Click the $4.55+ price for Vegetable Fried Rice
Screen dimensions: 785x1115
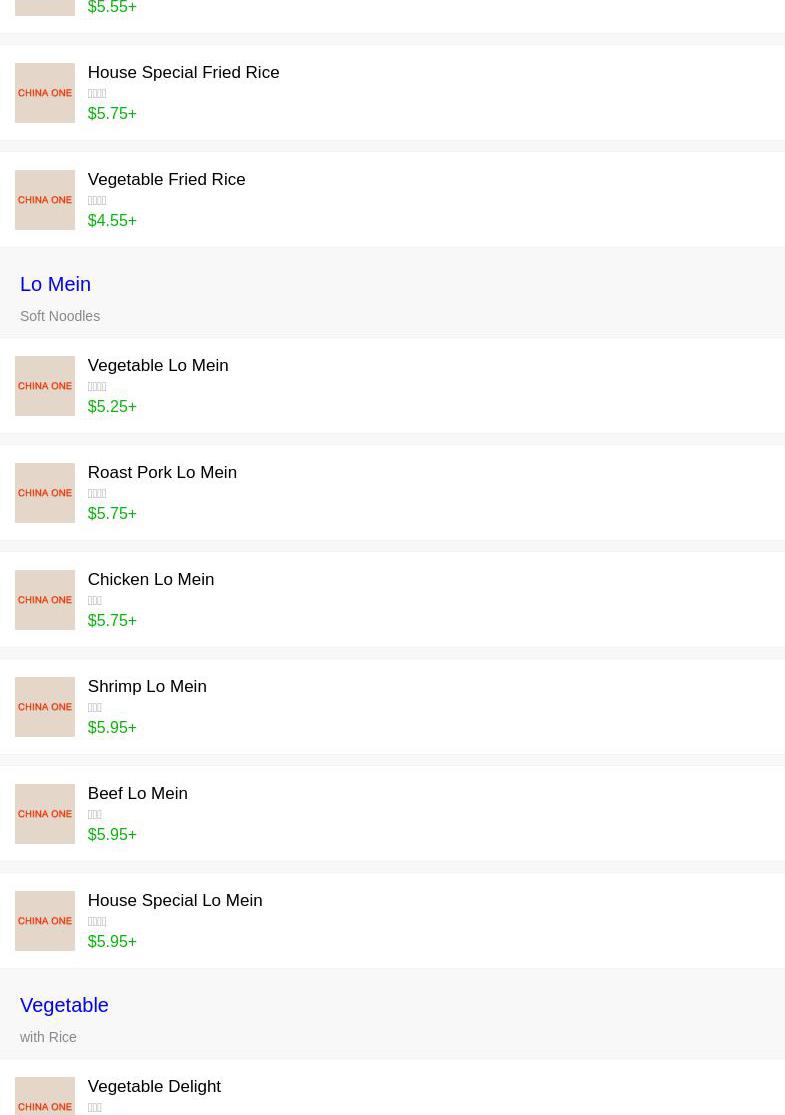[x=112, y=221]
